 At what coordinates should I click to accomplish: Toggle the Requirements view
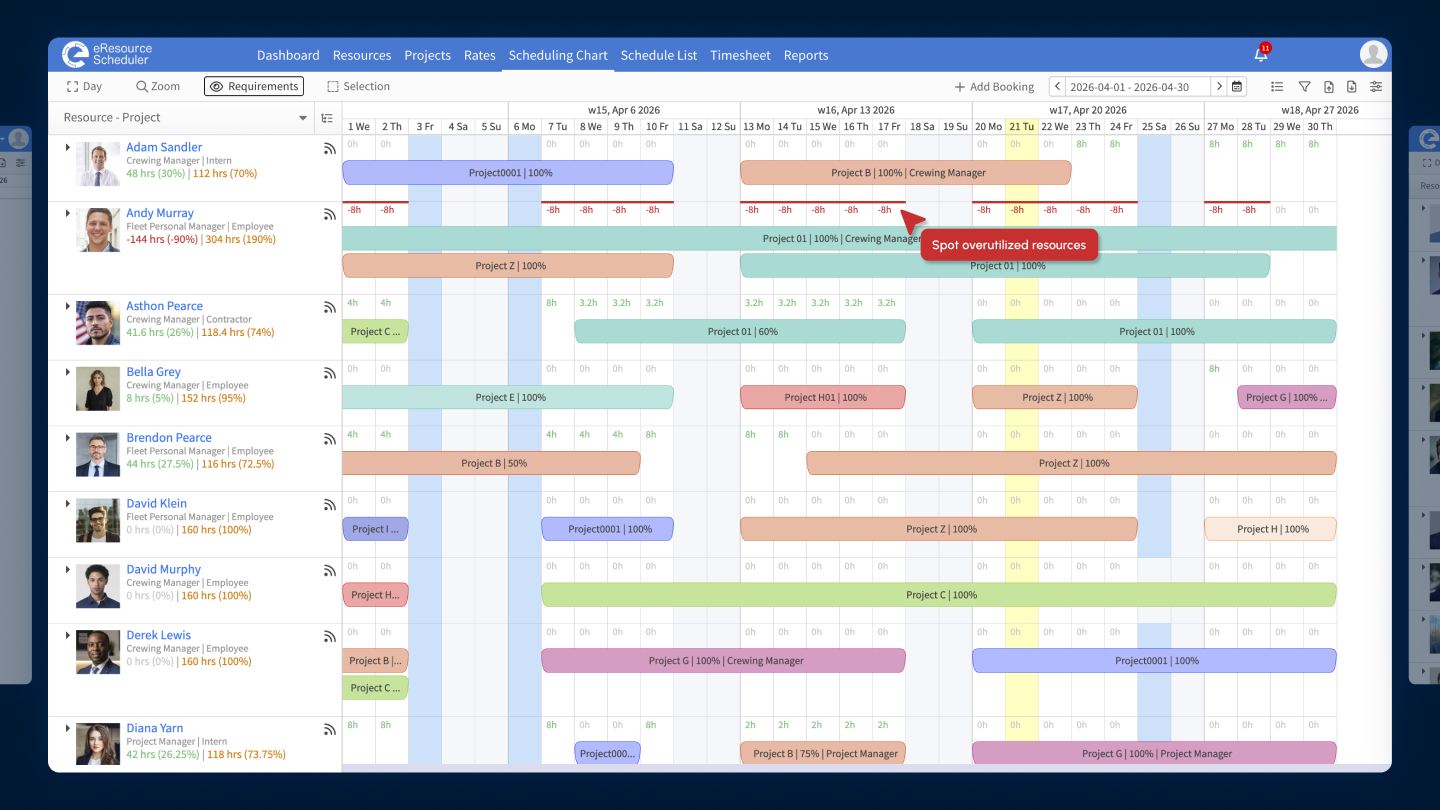[x=254, y=87]
